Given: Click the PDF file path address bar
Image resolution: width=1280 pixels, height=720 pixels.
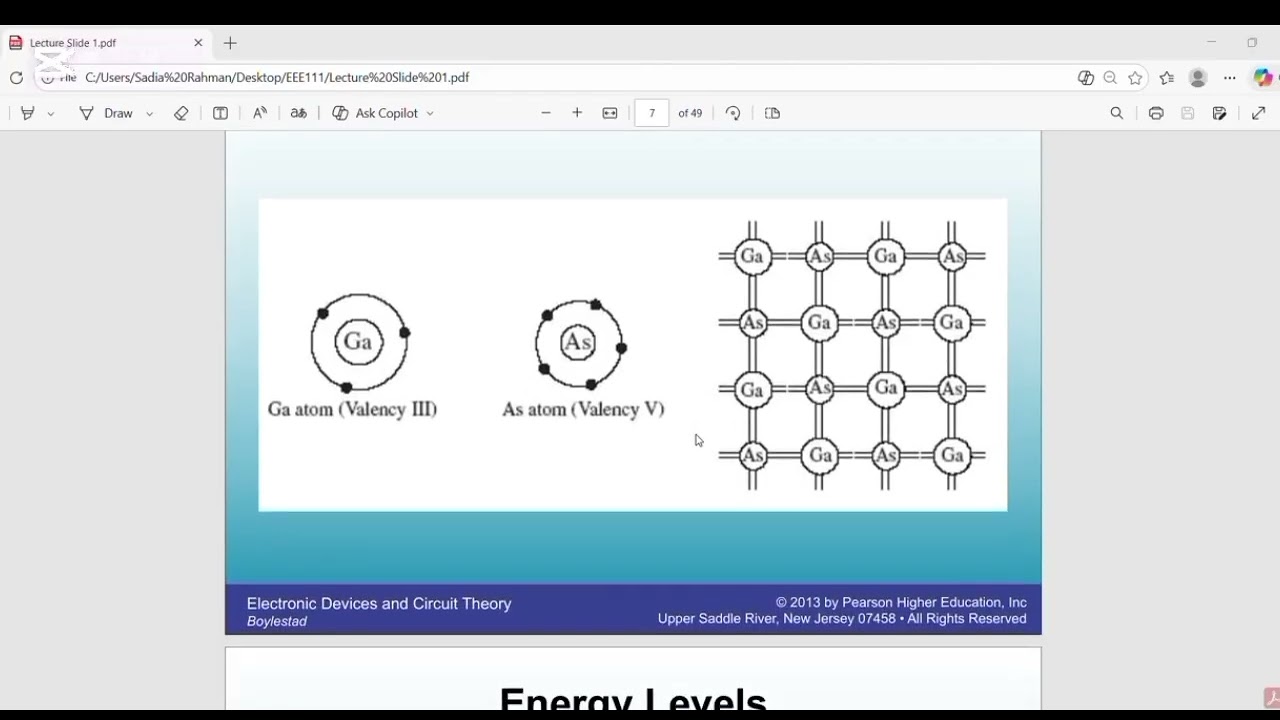Looking at the screenshot, I should 277,77.
